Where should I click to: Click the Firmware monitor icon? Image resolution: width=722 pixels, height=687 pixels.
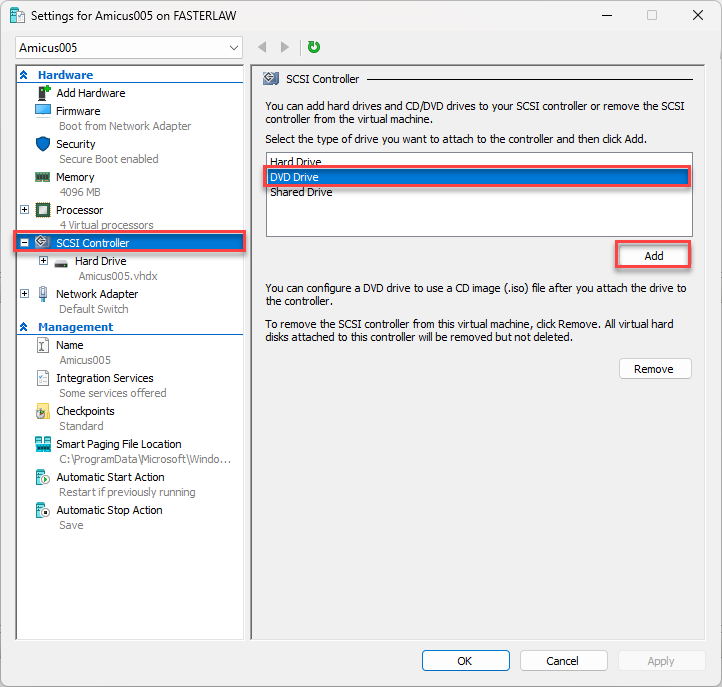click(x=43, y=111)
